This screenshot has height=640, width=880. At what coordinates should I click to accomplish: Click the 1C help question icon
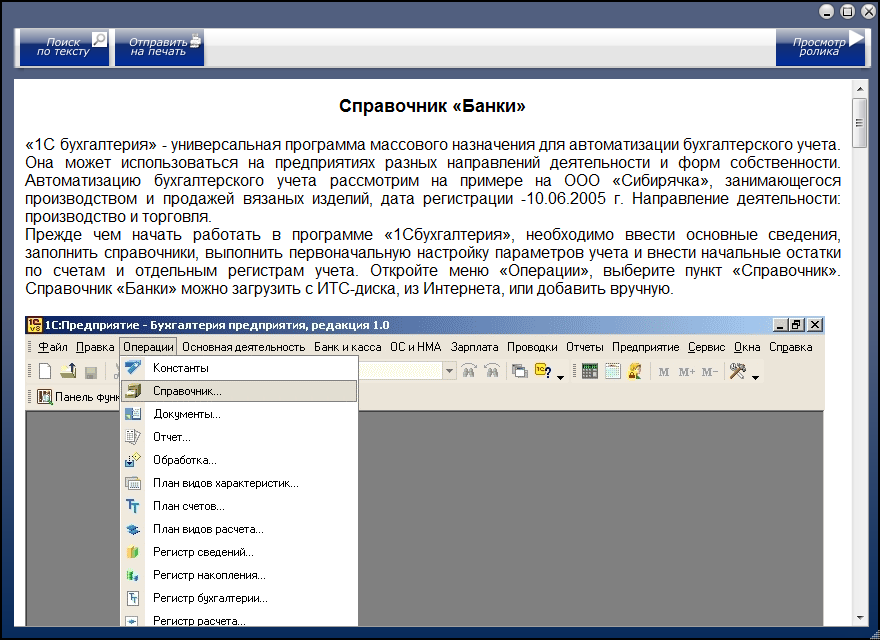(543, 371)
